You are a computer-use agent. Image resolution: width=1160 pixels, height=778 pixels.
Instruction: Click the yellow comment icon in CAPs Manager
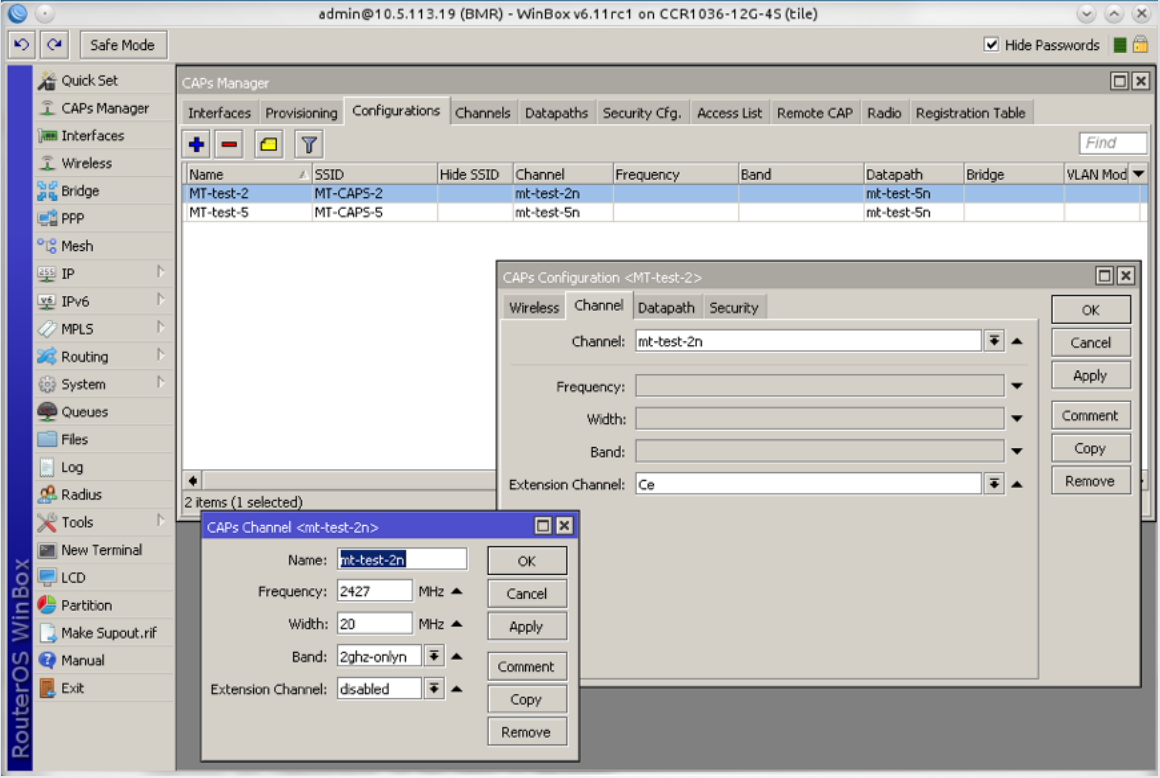click(x=269, y=144)
